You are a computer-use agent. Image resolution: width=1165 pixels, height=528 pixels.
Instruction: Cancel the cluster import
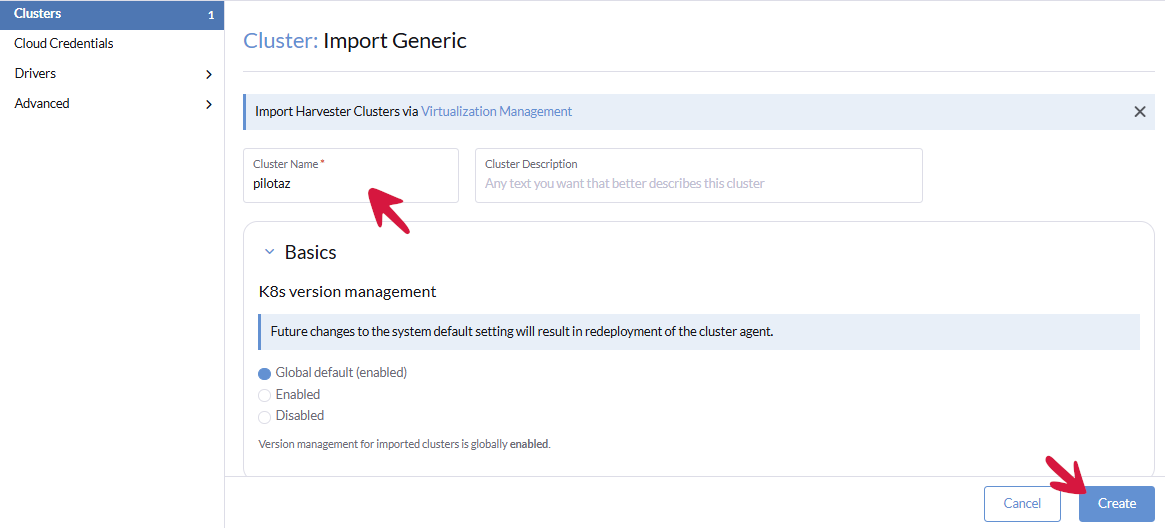(1022, 504)
